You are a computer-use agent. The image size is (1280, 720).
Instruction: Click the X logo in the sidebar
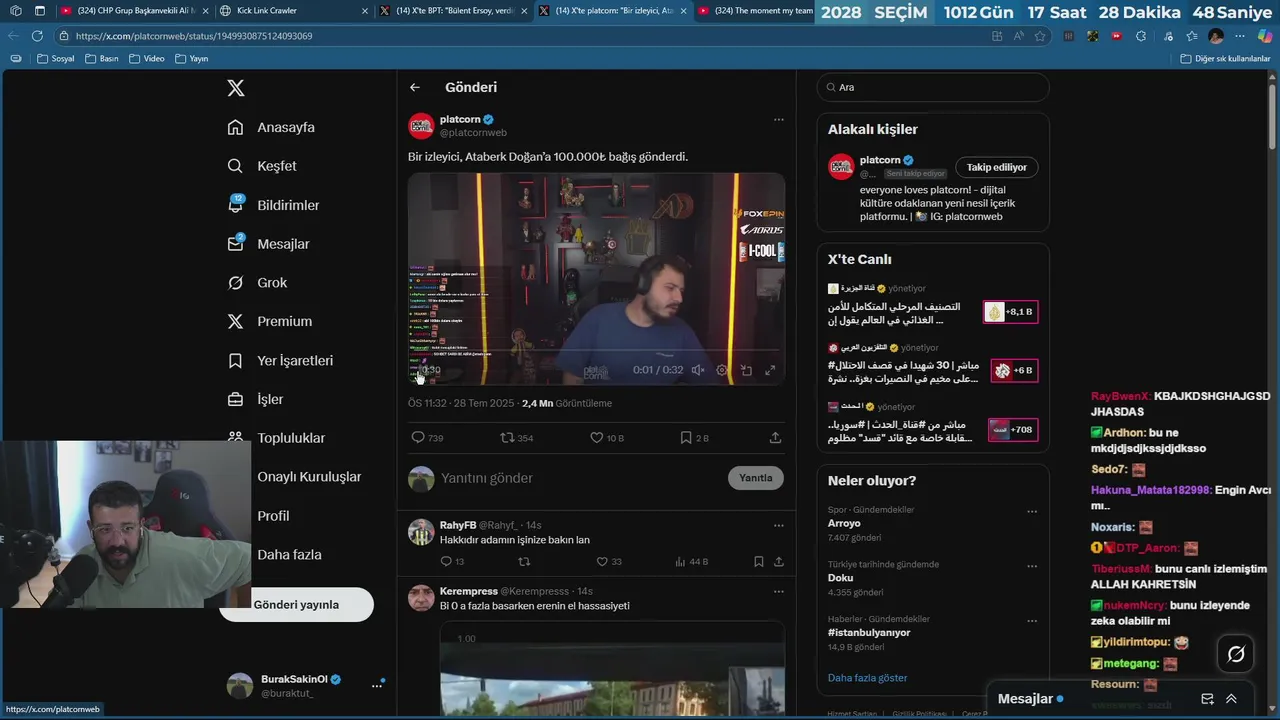tap(236, 88)
